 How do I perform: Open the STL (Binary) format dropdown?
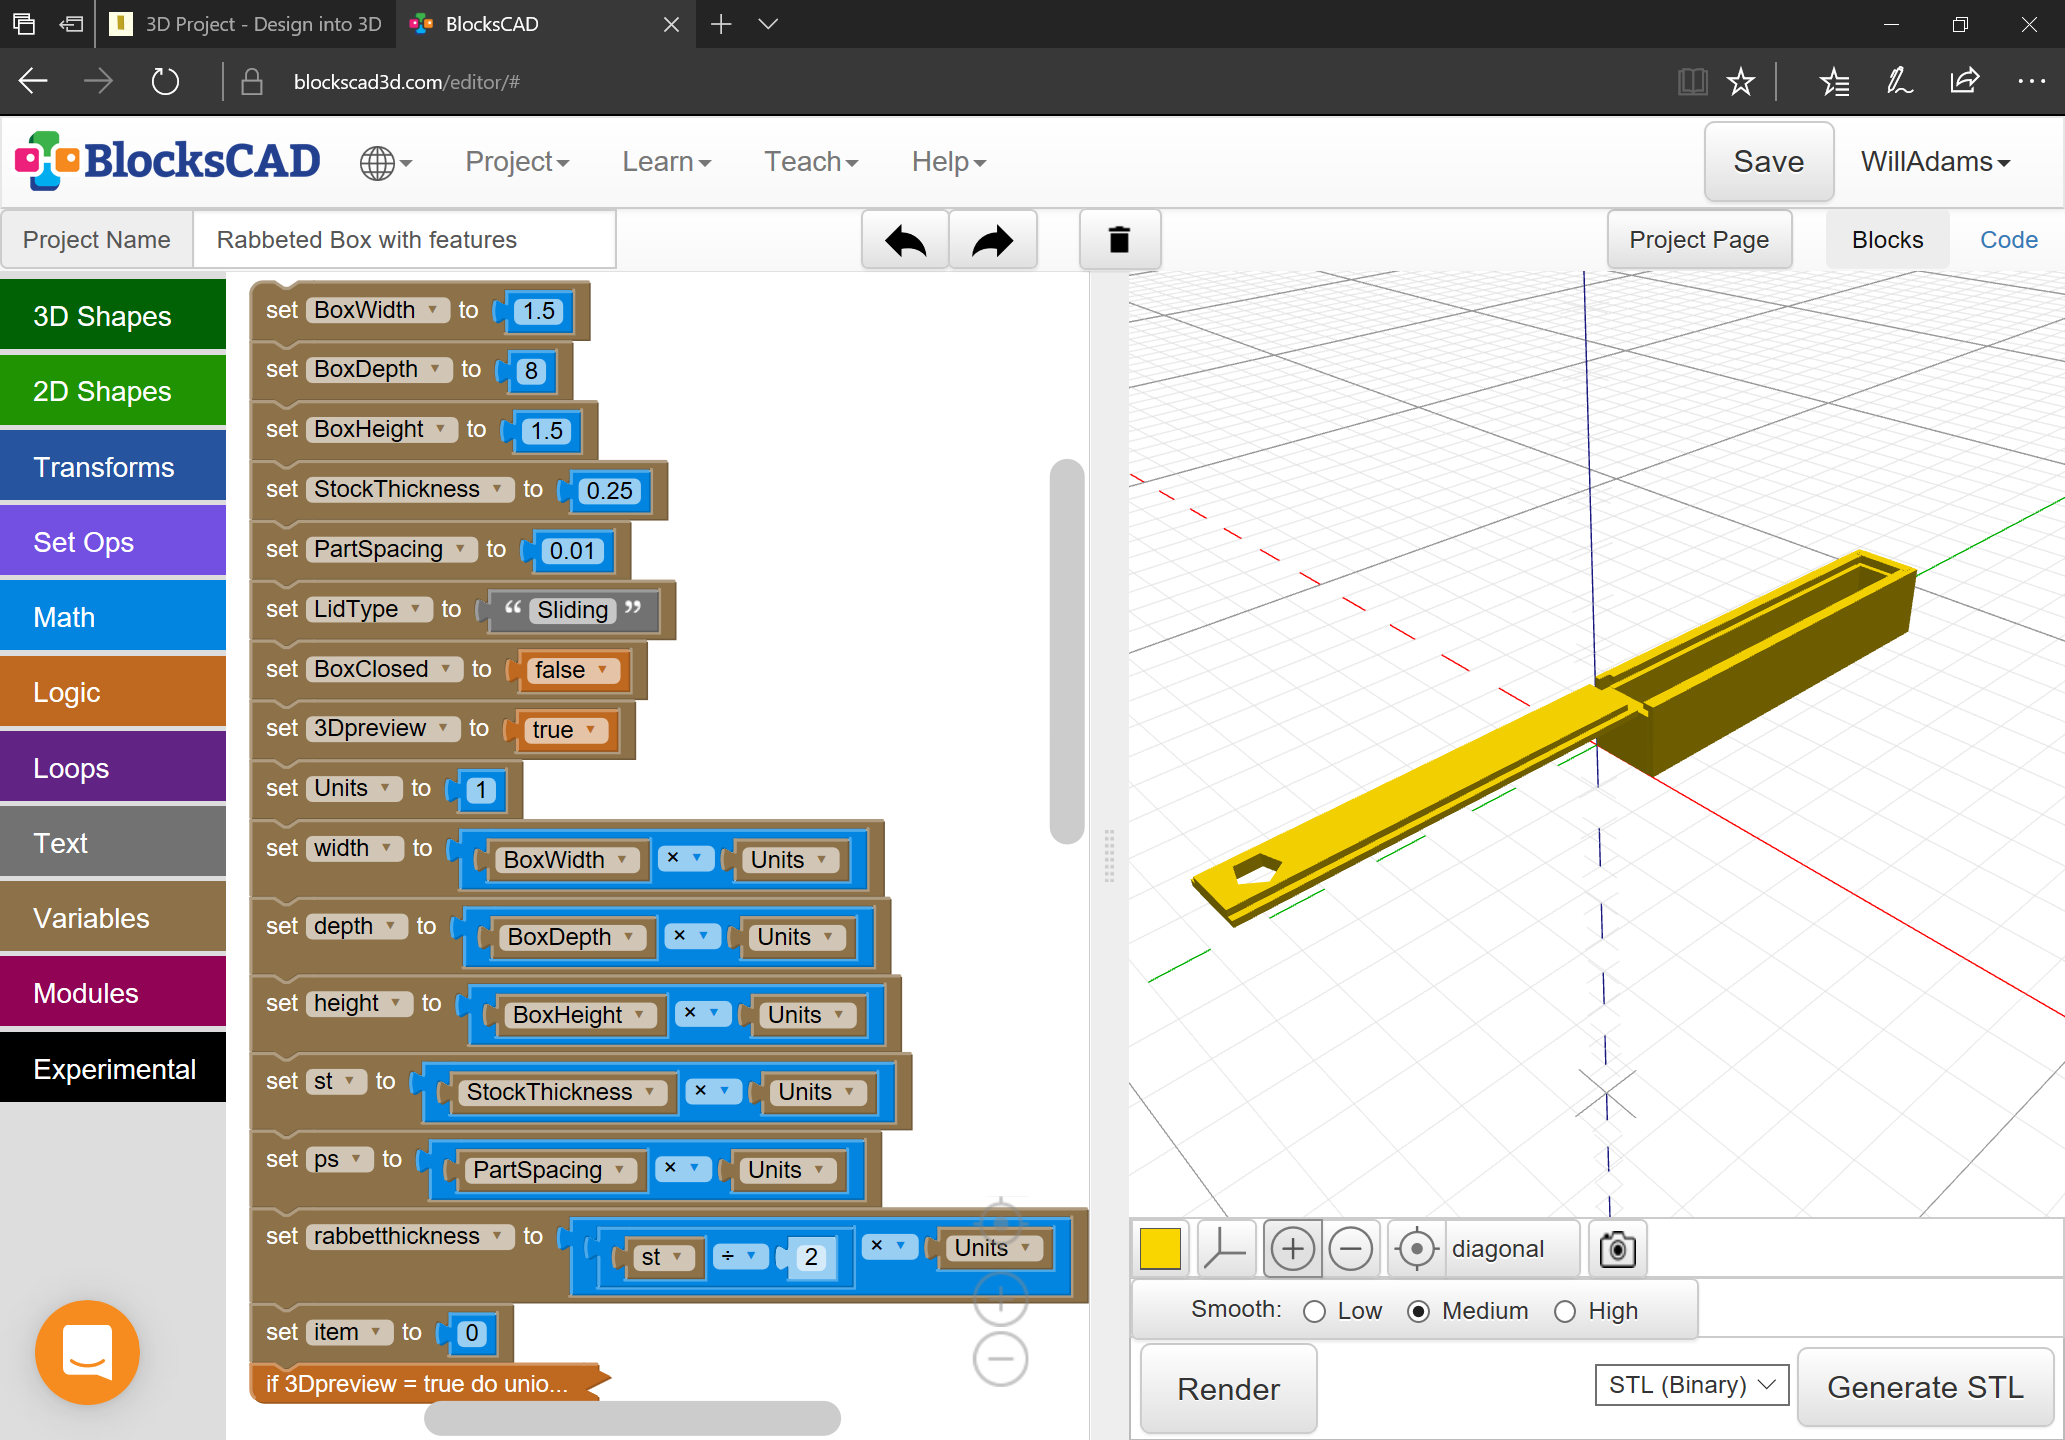(1692, 1385)
